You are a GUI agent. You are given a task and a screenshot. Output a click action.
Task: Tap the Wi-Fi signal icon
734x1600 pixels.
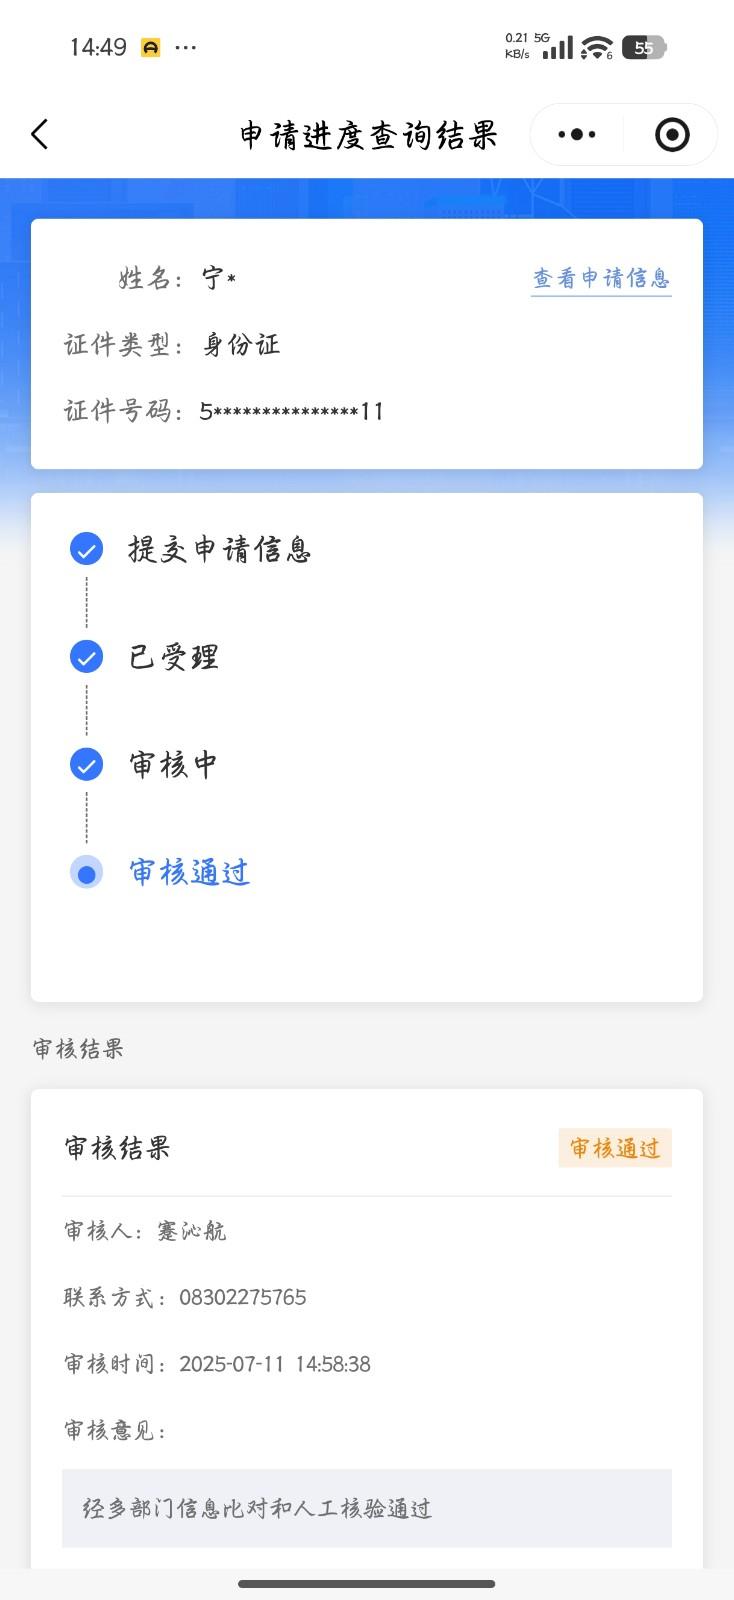click(597, 47)
